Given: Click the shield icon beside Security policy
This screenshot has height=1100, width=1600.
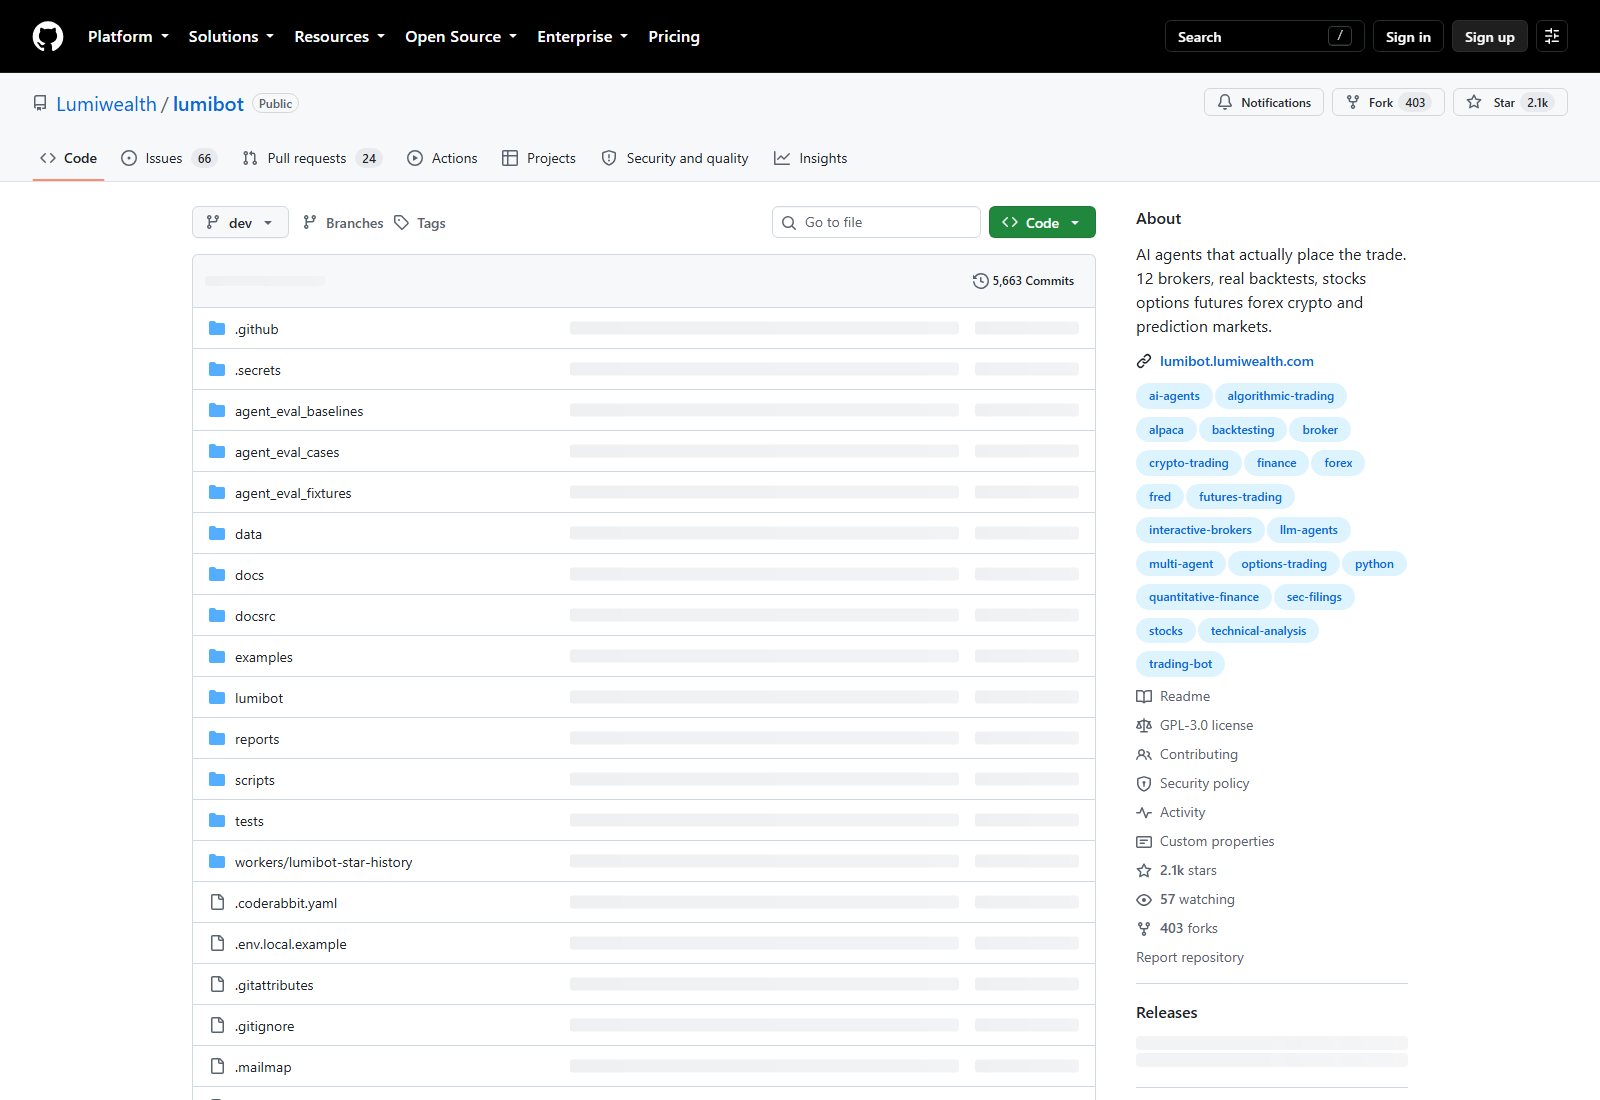Looking at the screenshot, I should 1144,783.
